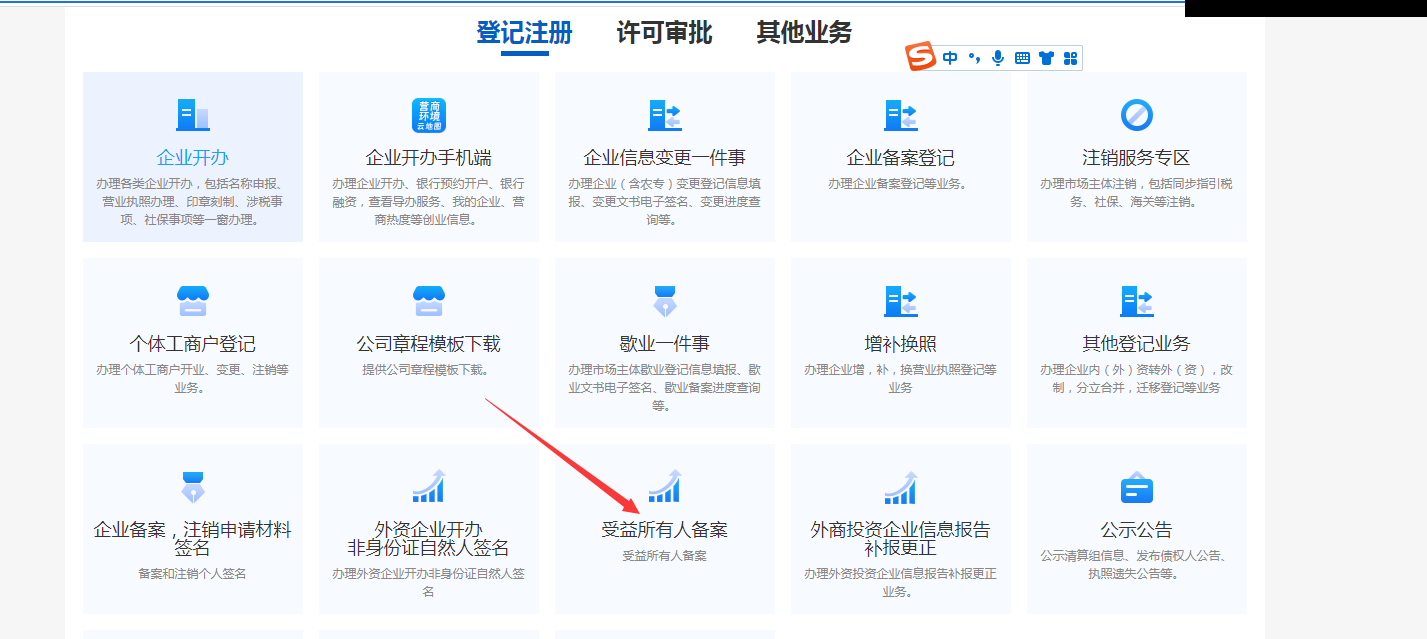1427x639 pixels.
Task: Toggle Sogou Chinese/English input mode
Action: [950, 58]
